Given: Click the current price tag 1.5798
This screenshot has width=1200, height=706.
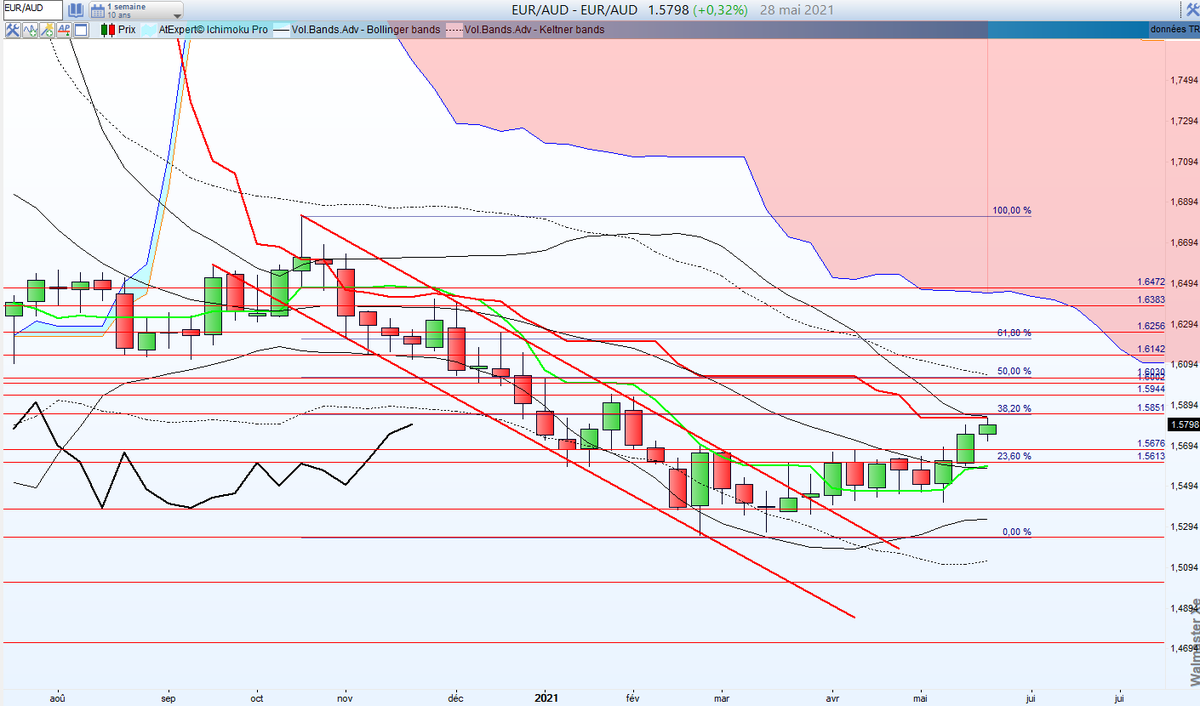Looking at the screenshot, I should pos(1182,424).
